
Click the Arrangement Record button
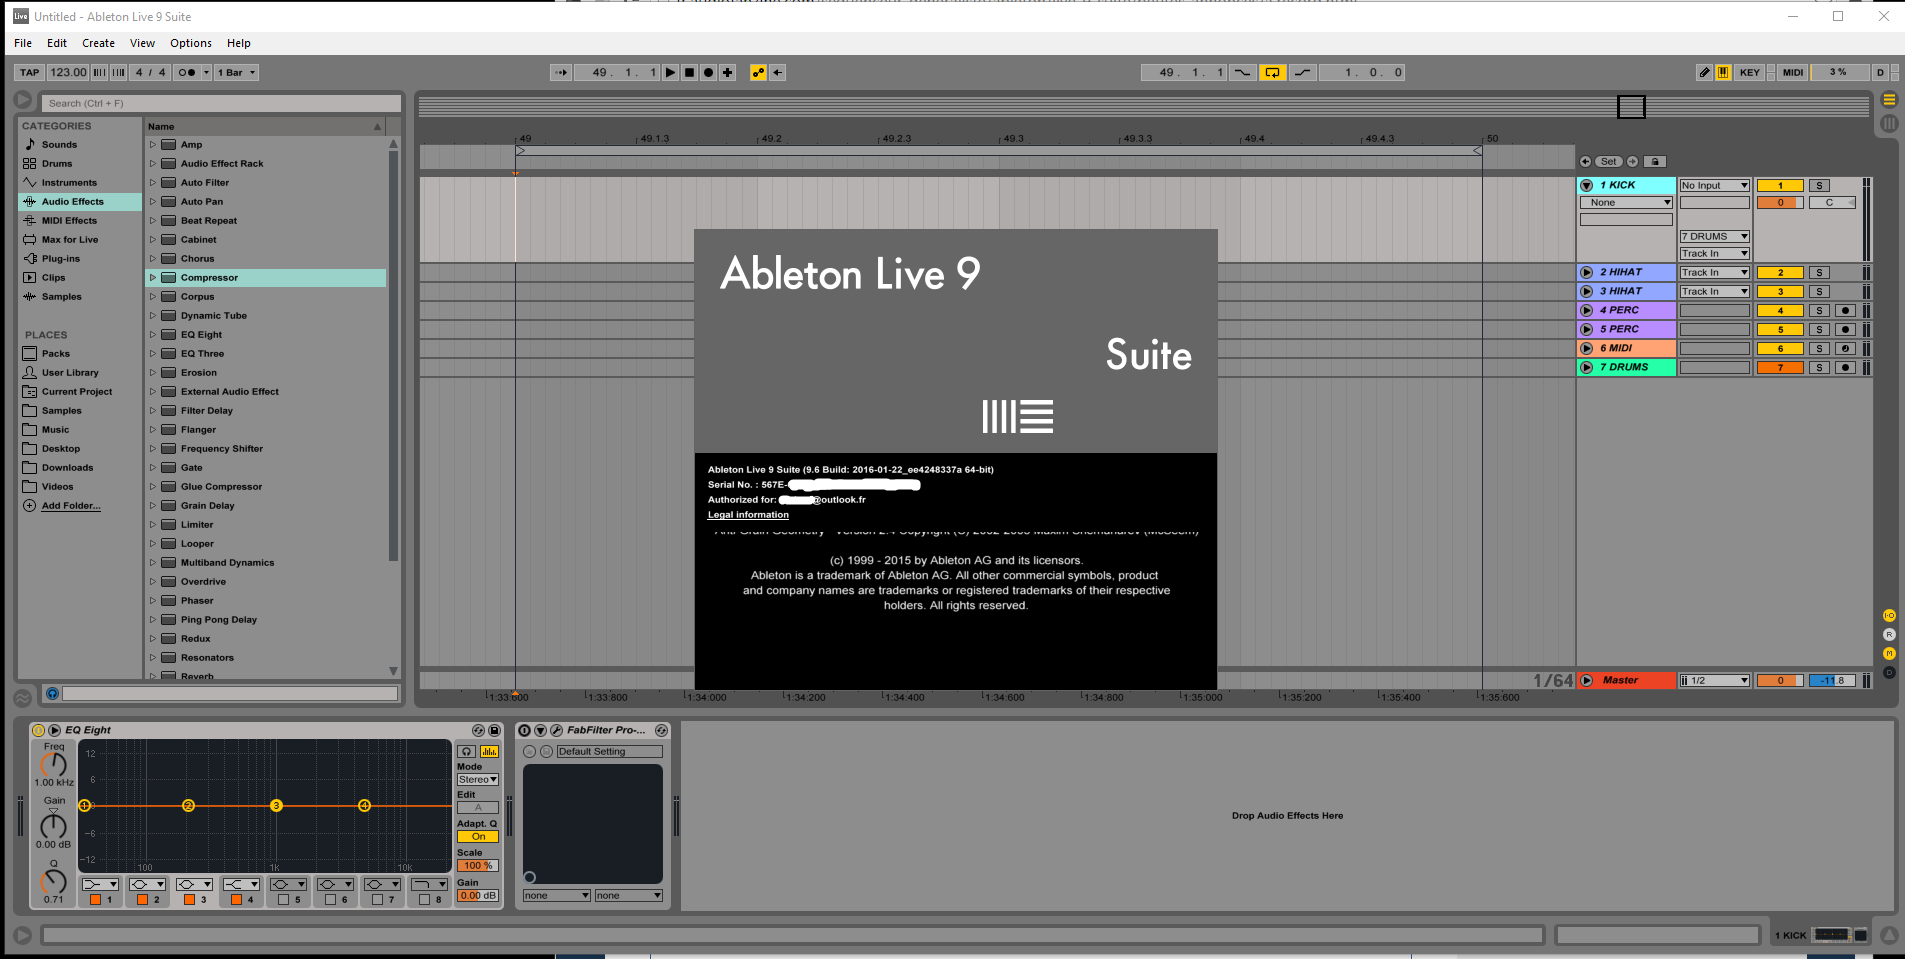coord(708,72)
